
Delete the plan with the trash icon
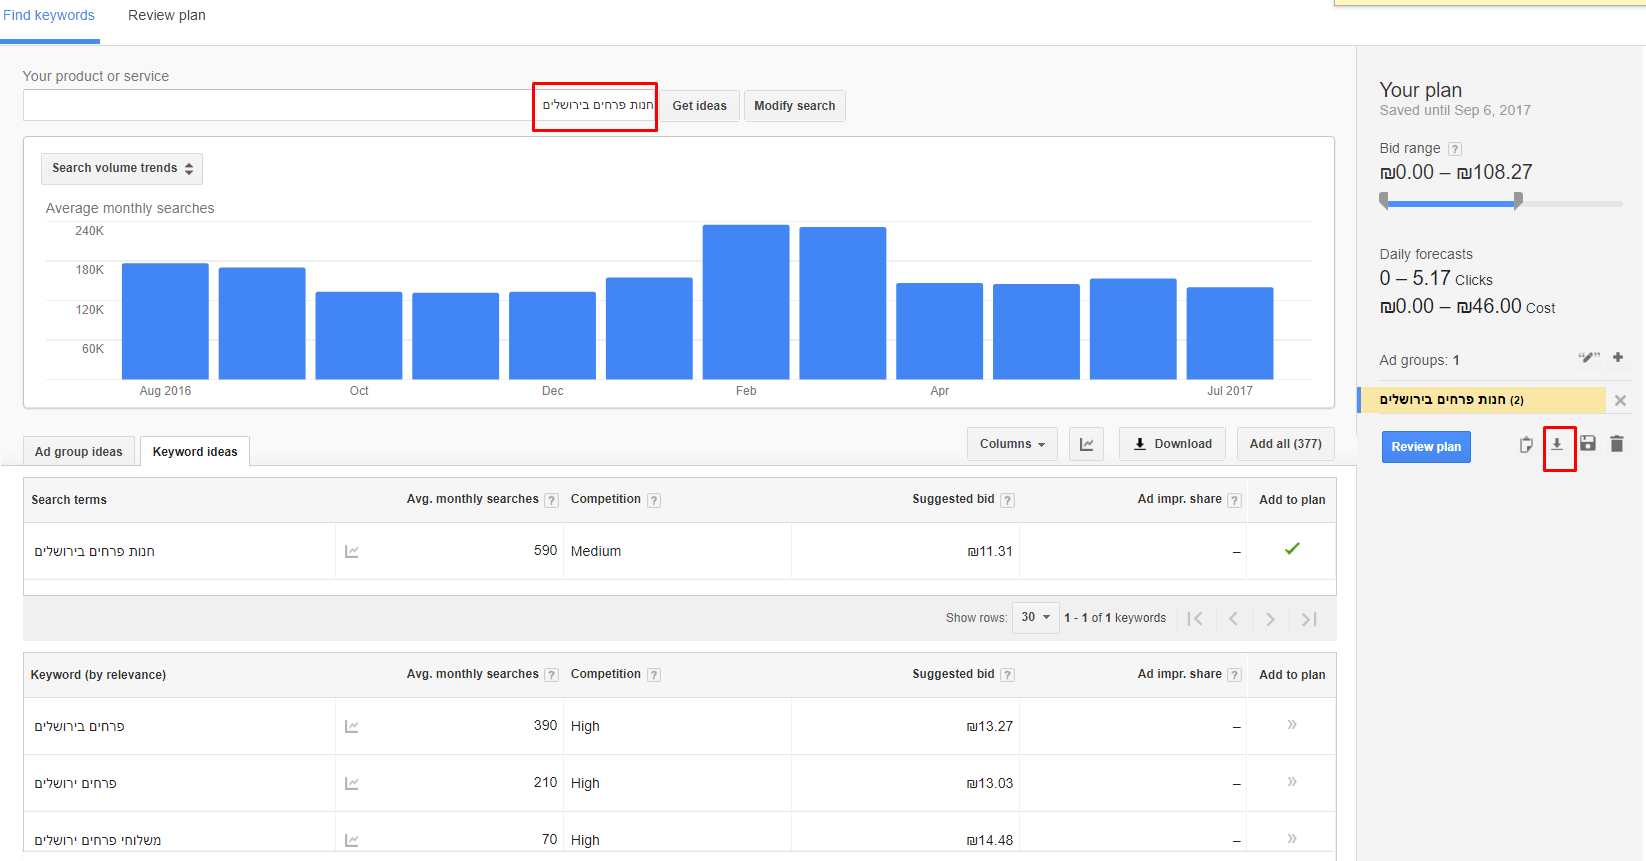[1617, 444]
